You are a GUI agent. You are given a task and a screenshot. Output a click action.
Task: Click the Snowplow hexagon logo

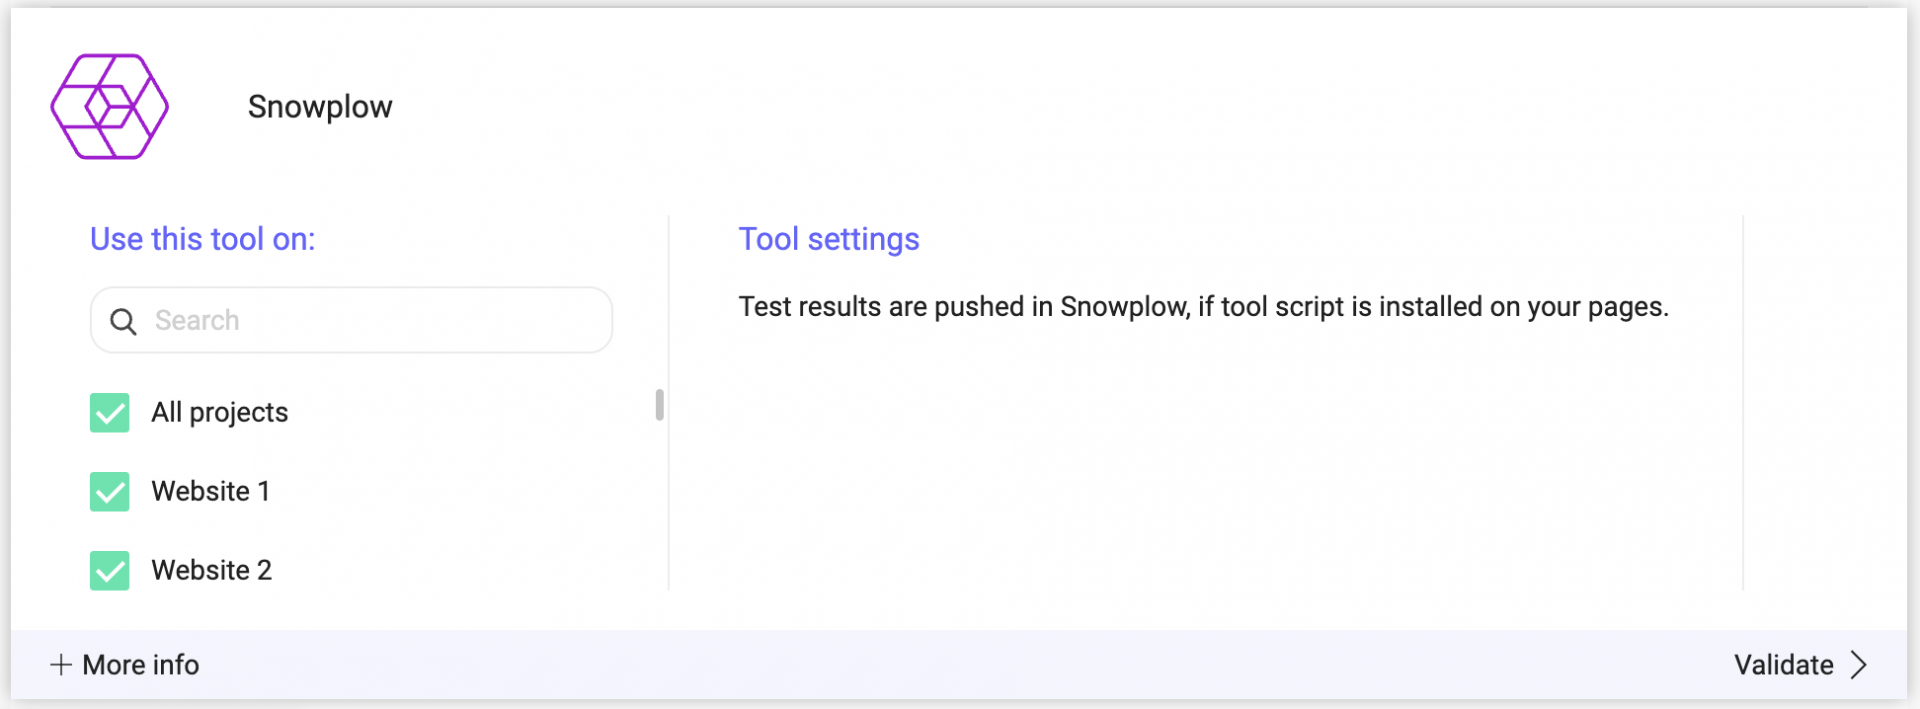coord(110,106)
